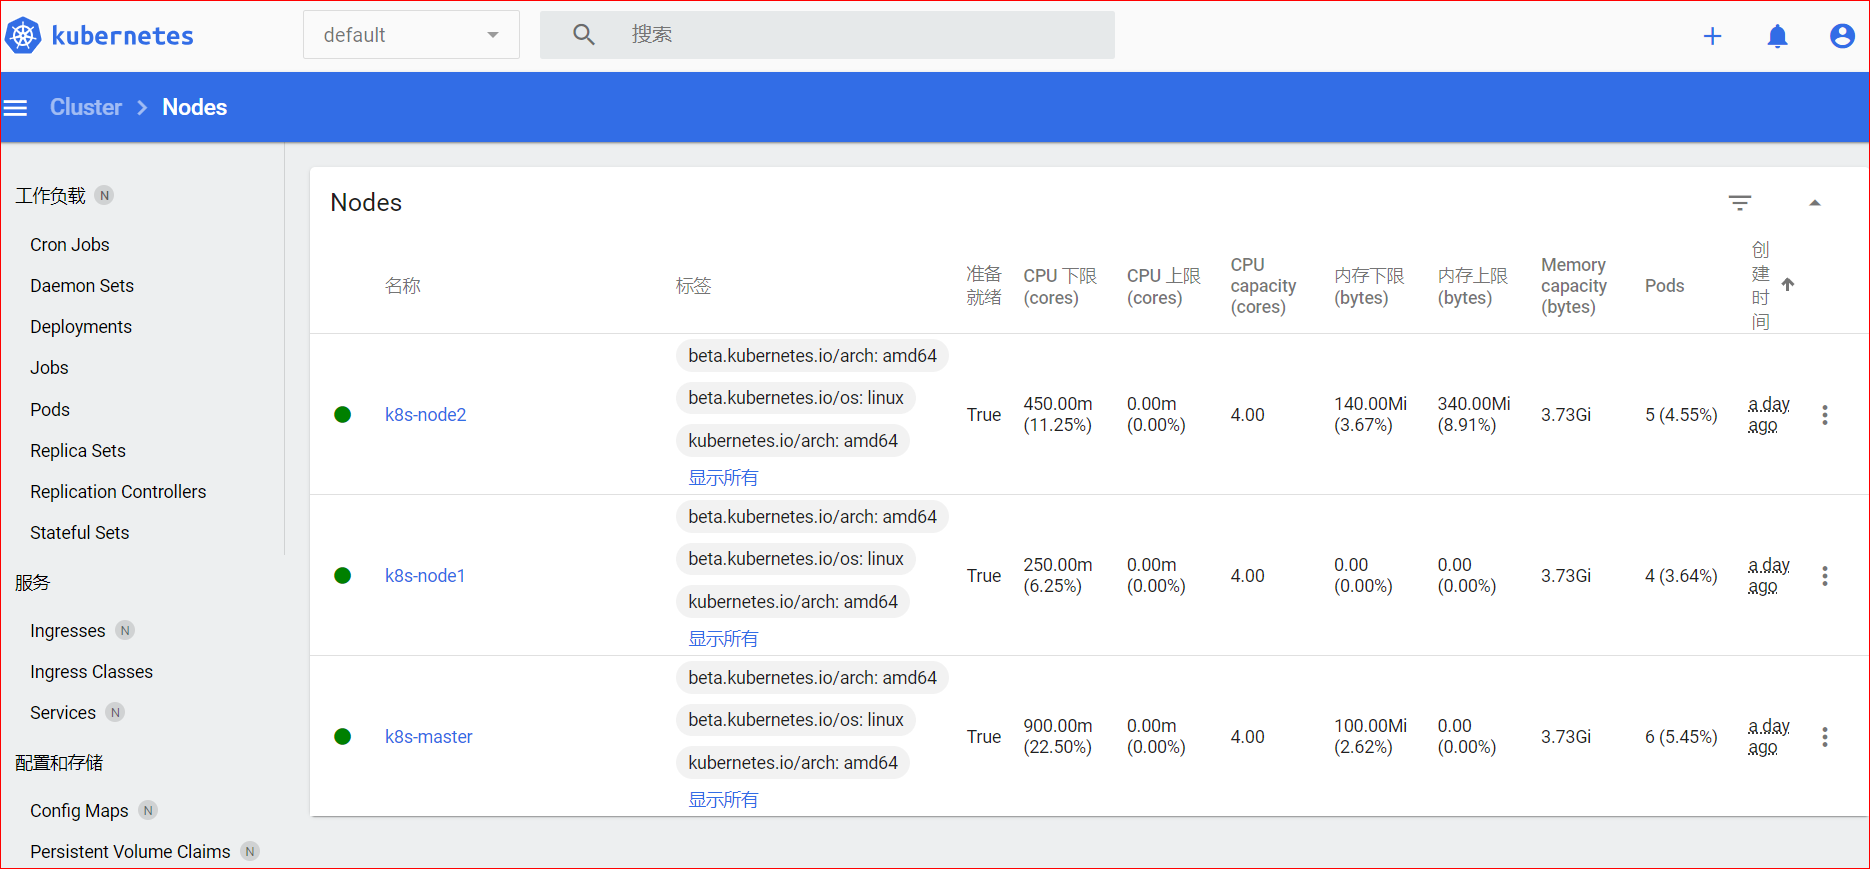Screen dimensions: 1870x869
Task: Show all labels for k8s-node1
Action: [x=723, y=639]
